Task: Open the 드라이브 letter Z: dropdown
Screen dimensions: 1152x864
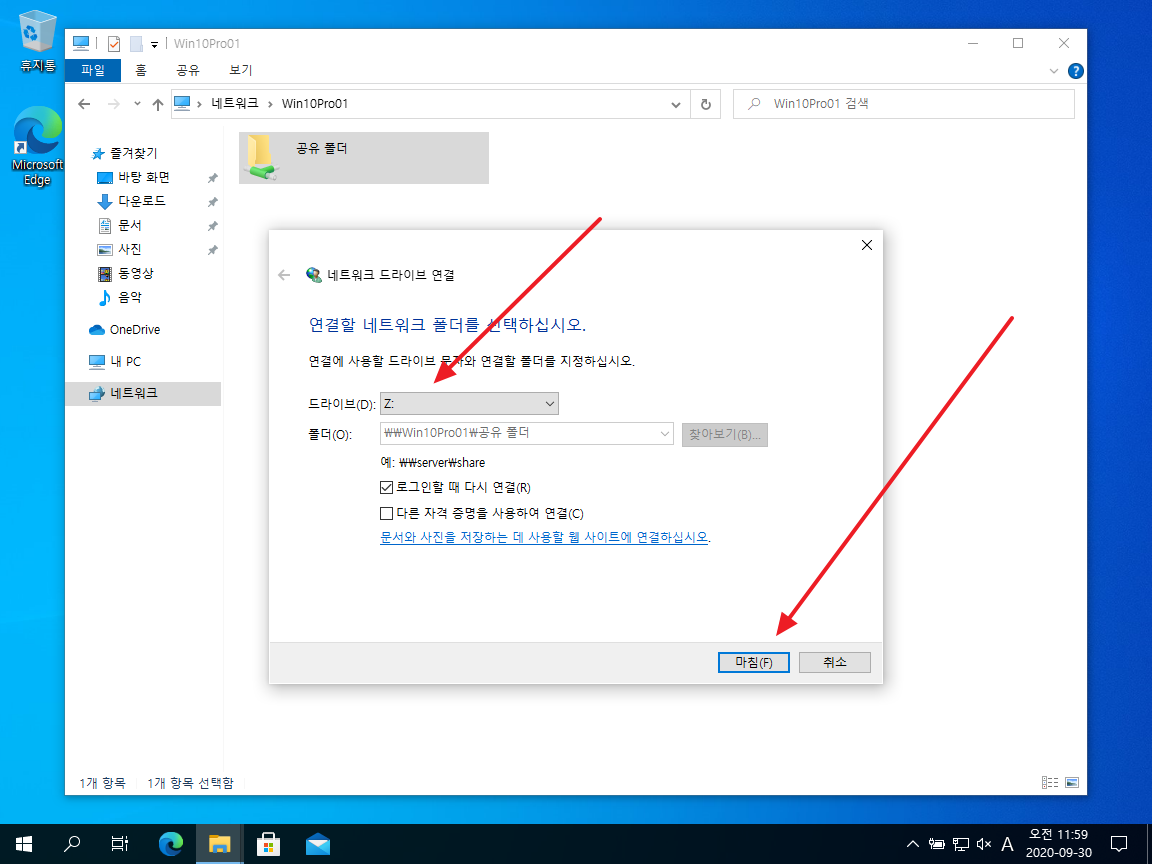Action: coord(469,404)
